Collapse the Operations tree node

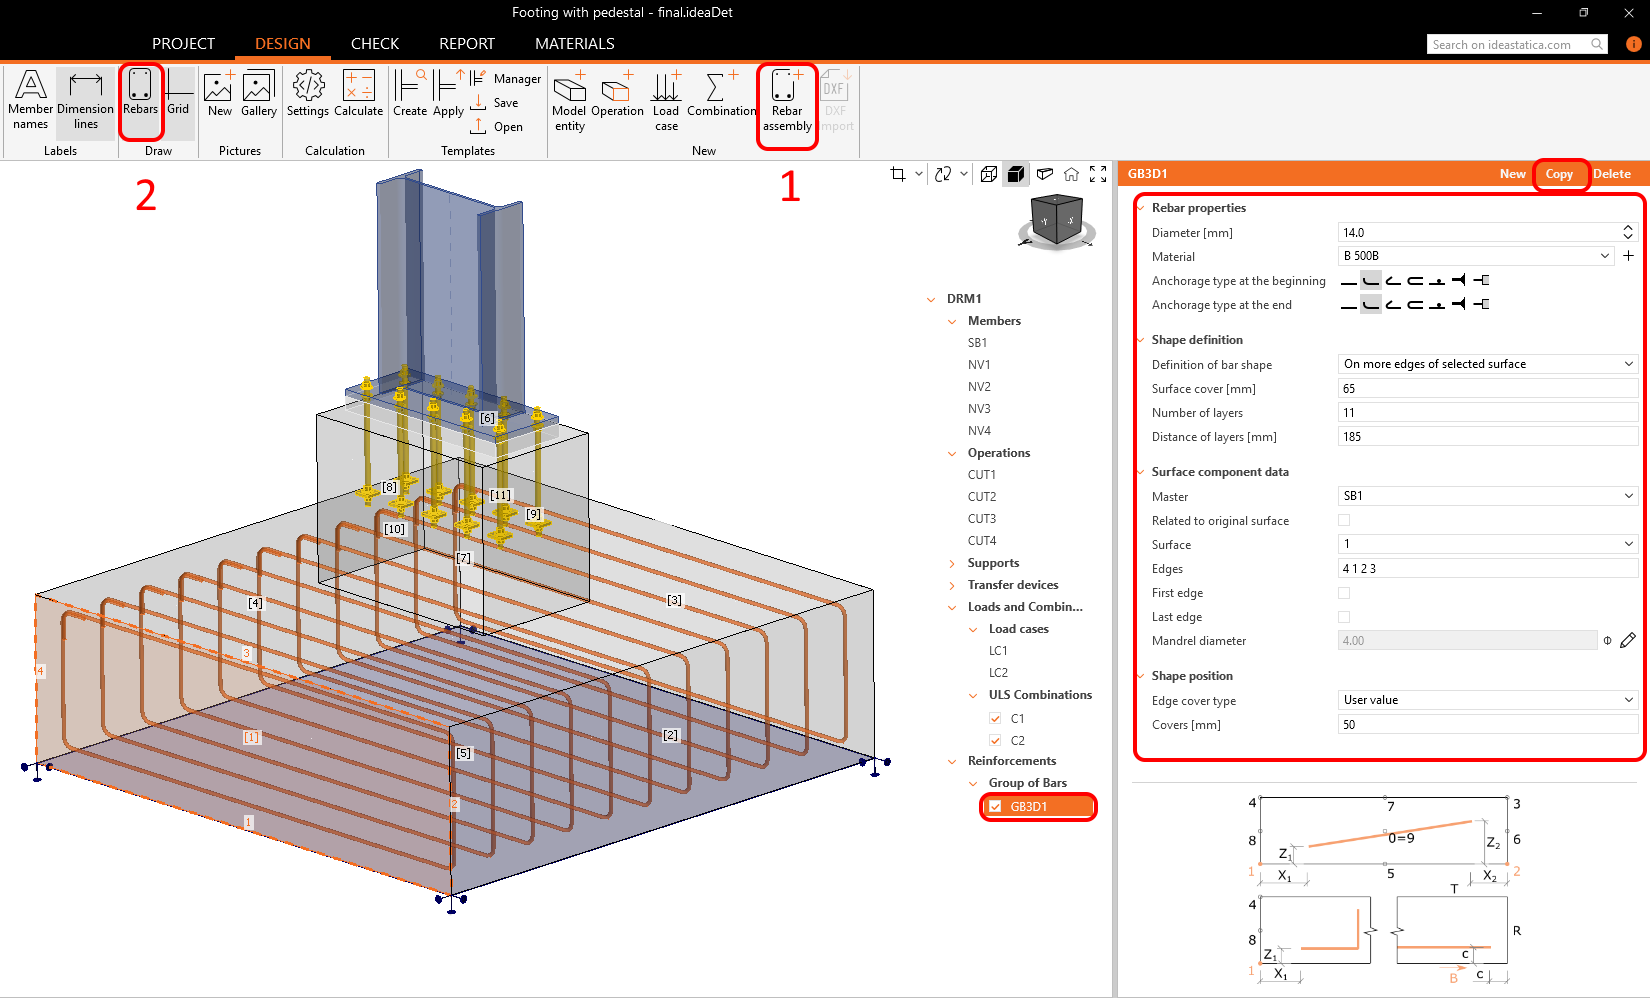pyautogui.click(x=952, y=454)
